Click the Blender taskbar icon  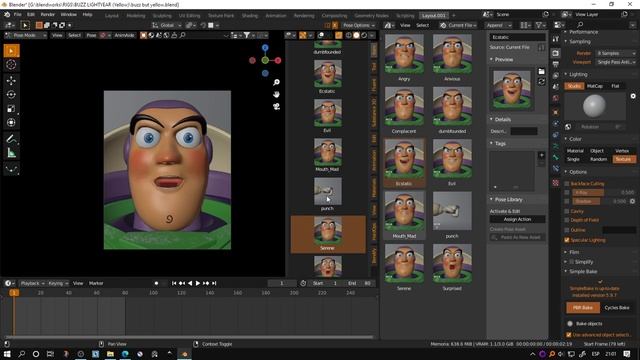(184, 354)
